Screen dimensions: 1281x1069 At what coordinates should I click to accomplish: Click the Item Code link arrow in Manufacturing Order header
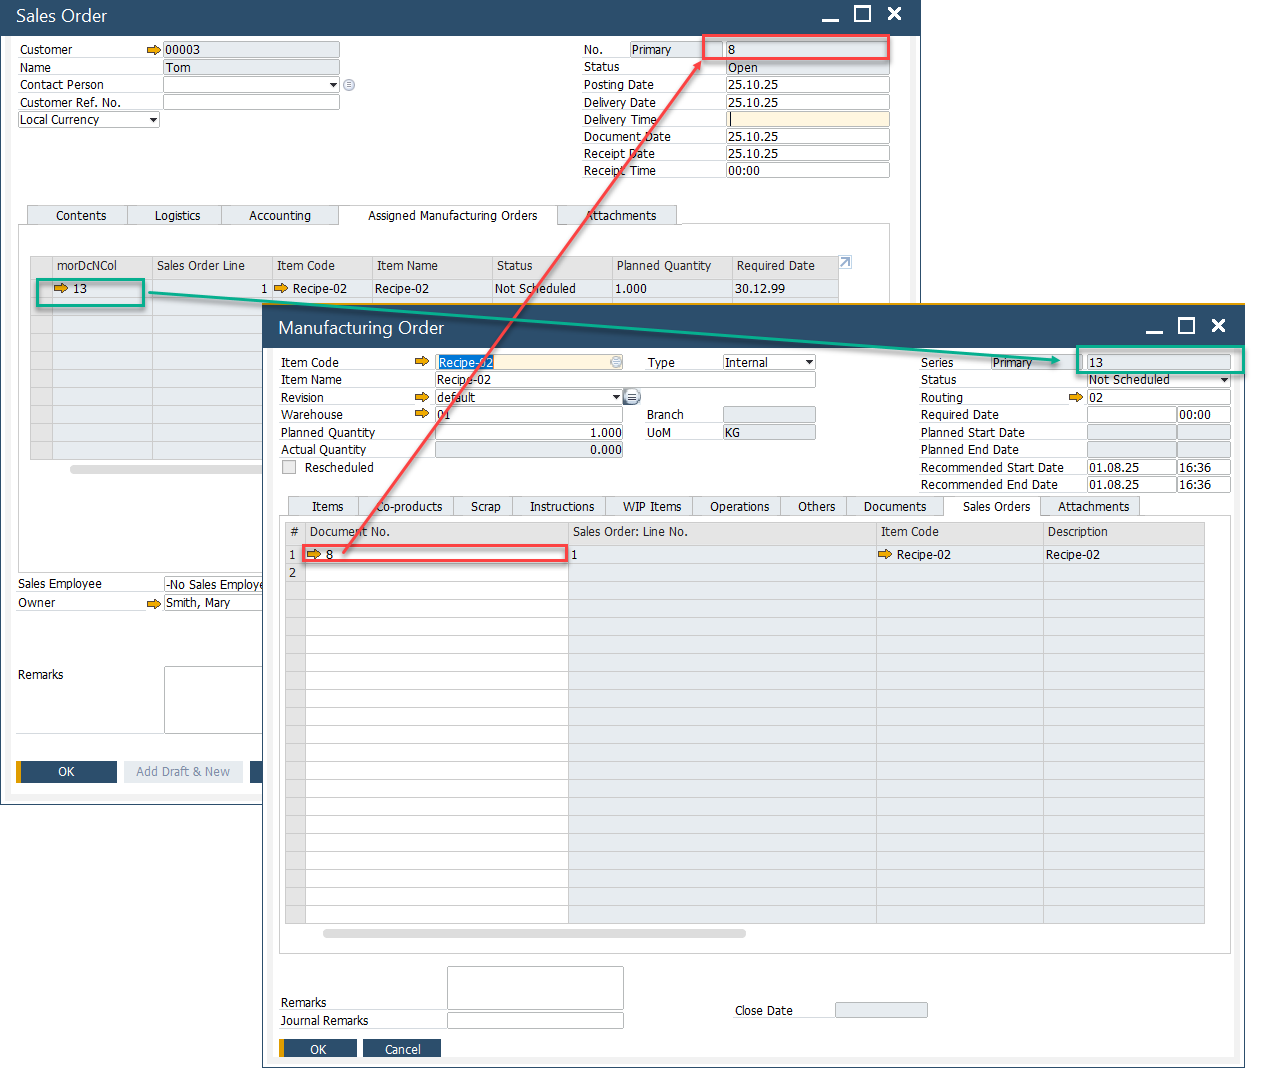click(421, 362)
